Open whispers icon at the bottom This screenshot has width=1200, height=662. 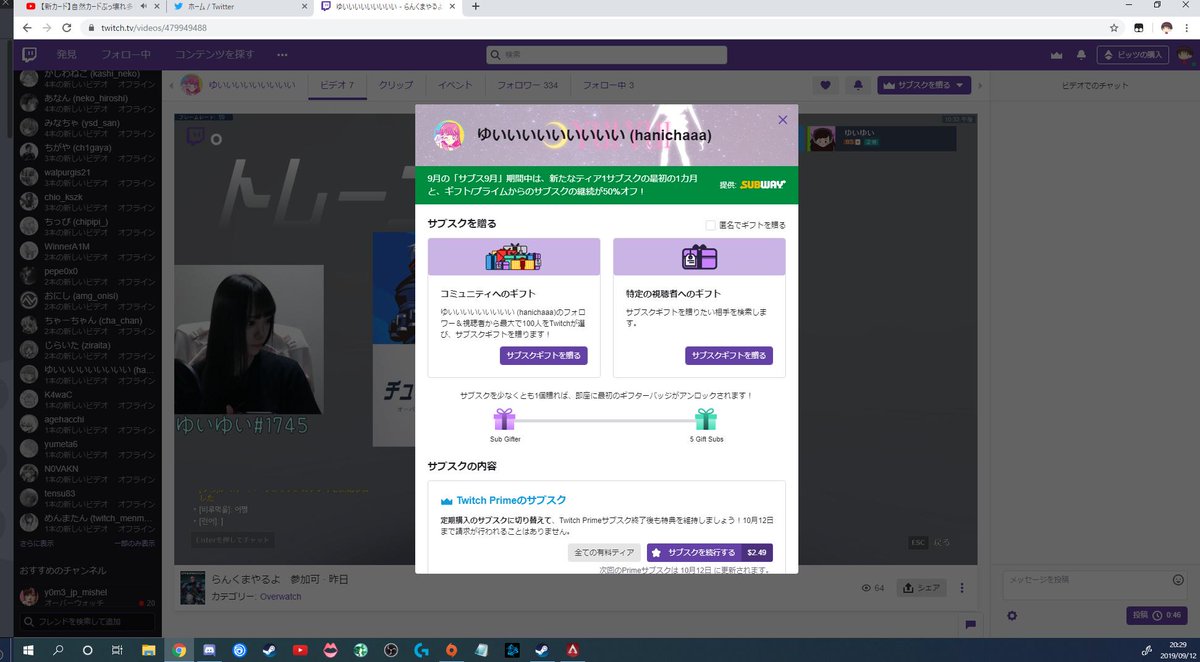pyautogui.click(x=970, y=624)
